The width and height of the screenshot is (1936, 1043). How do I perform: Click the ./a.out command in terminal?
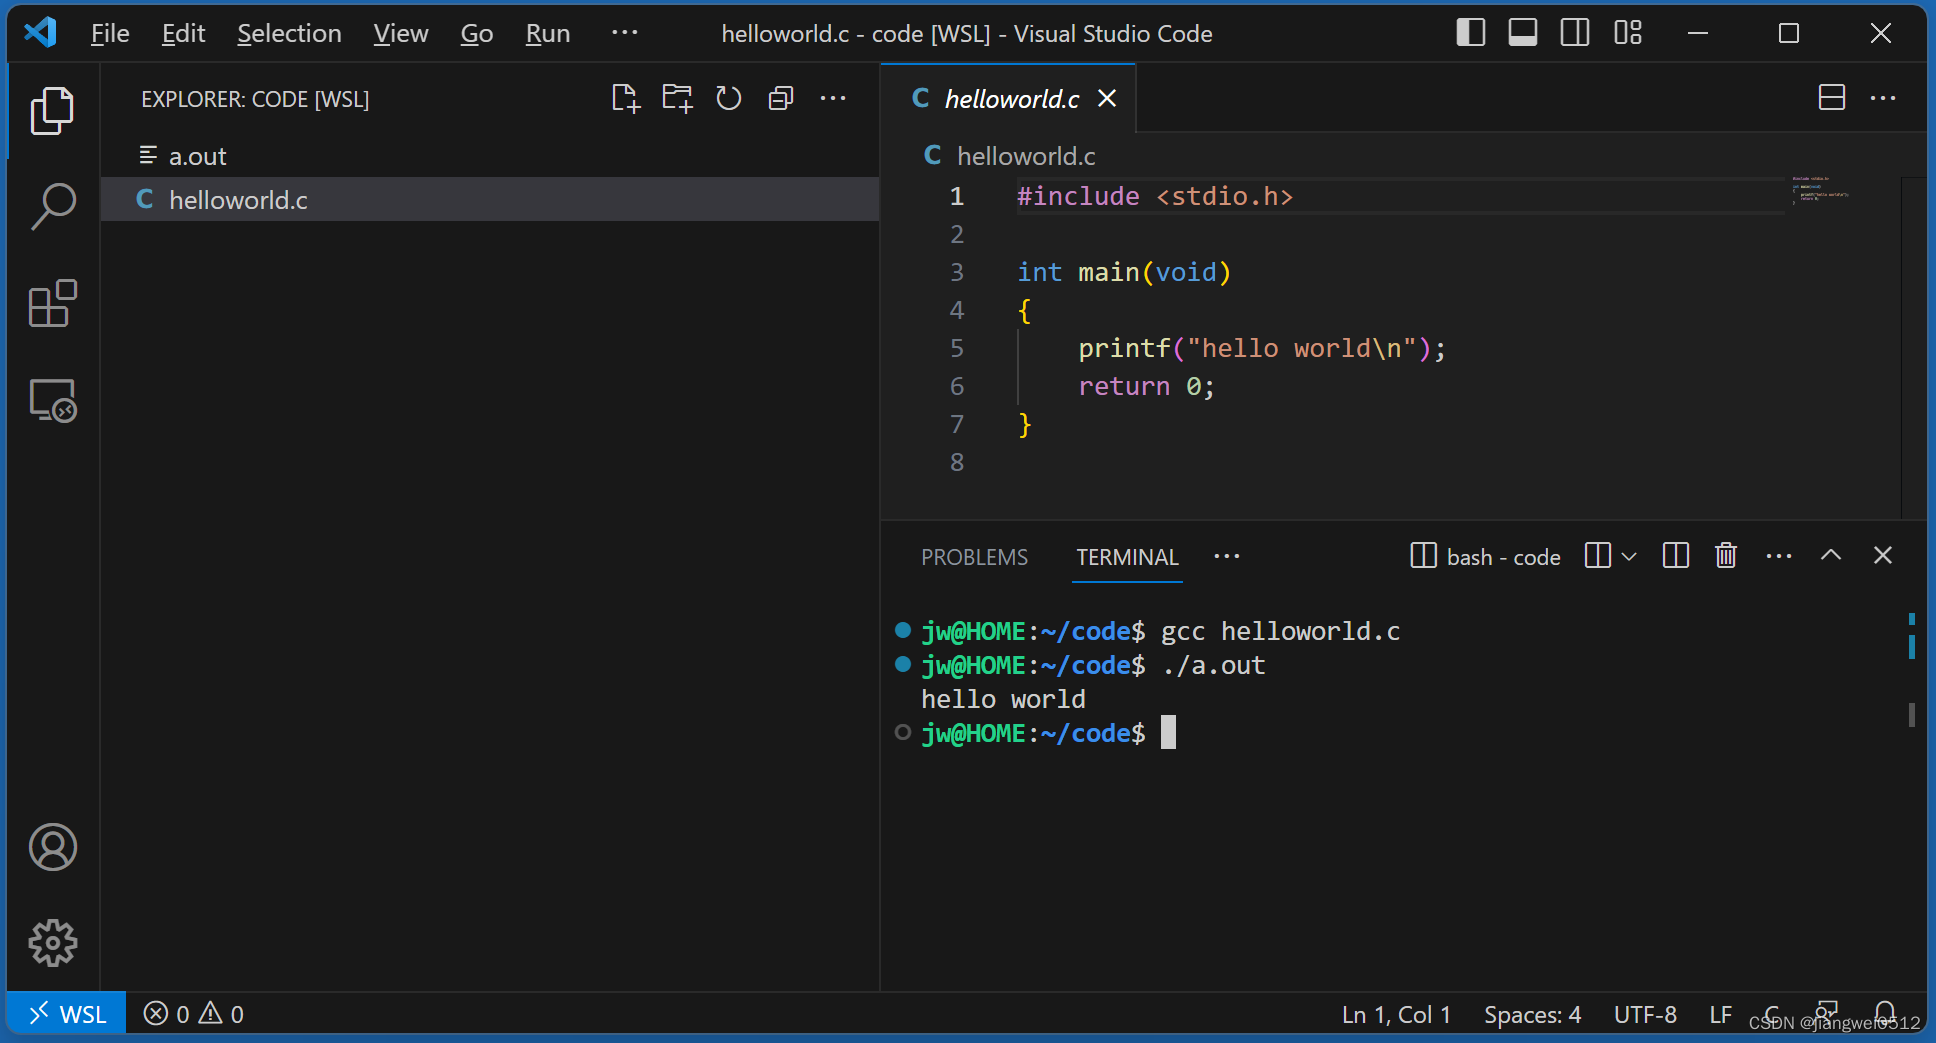pyautogui.click(x=1213, y=665)
